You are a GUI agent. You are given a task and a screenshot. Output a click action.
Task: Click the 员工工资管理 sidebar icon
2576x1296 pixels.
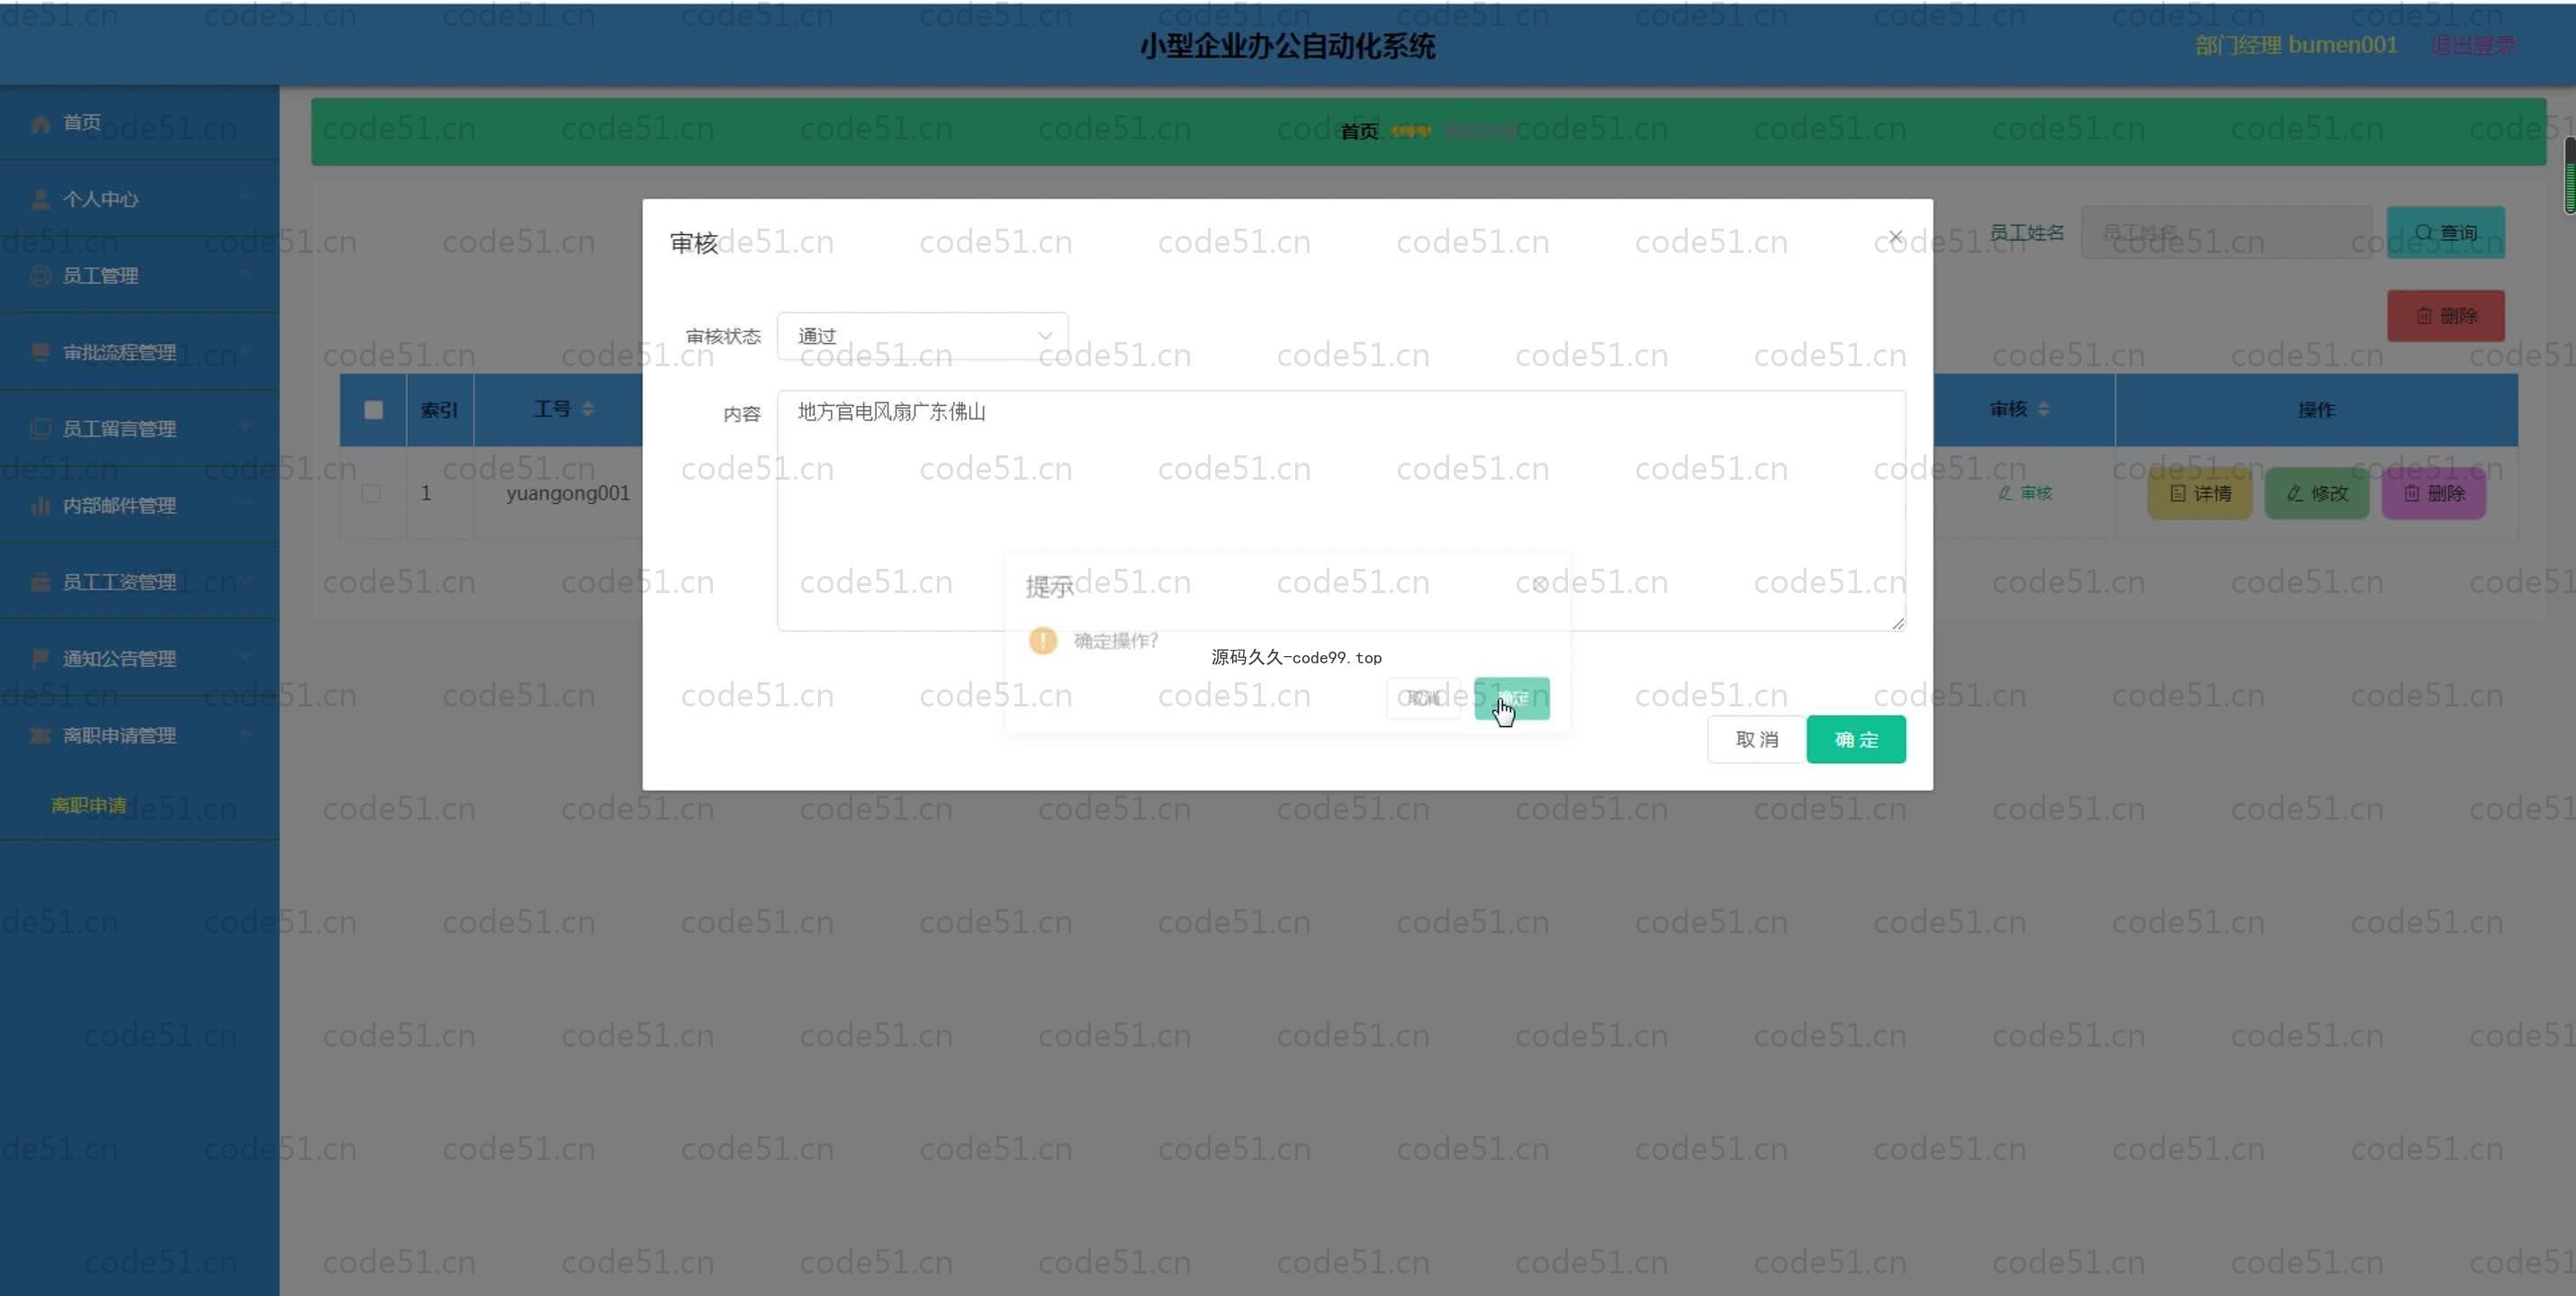point(40,582)
